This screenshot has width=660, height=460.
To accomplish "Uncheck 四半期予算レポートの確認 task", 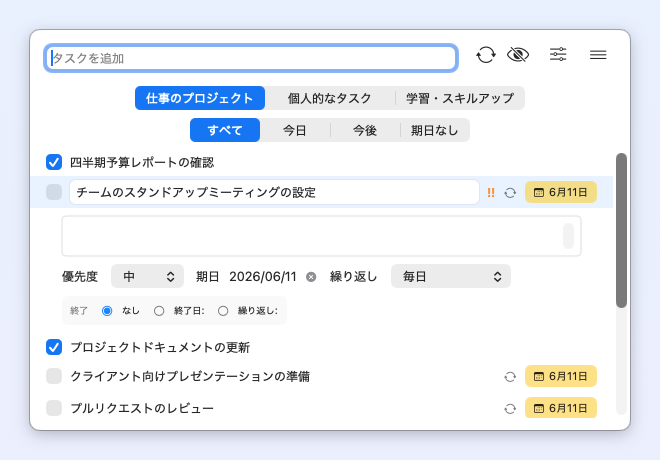I will click(54, 162).
